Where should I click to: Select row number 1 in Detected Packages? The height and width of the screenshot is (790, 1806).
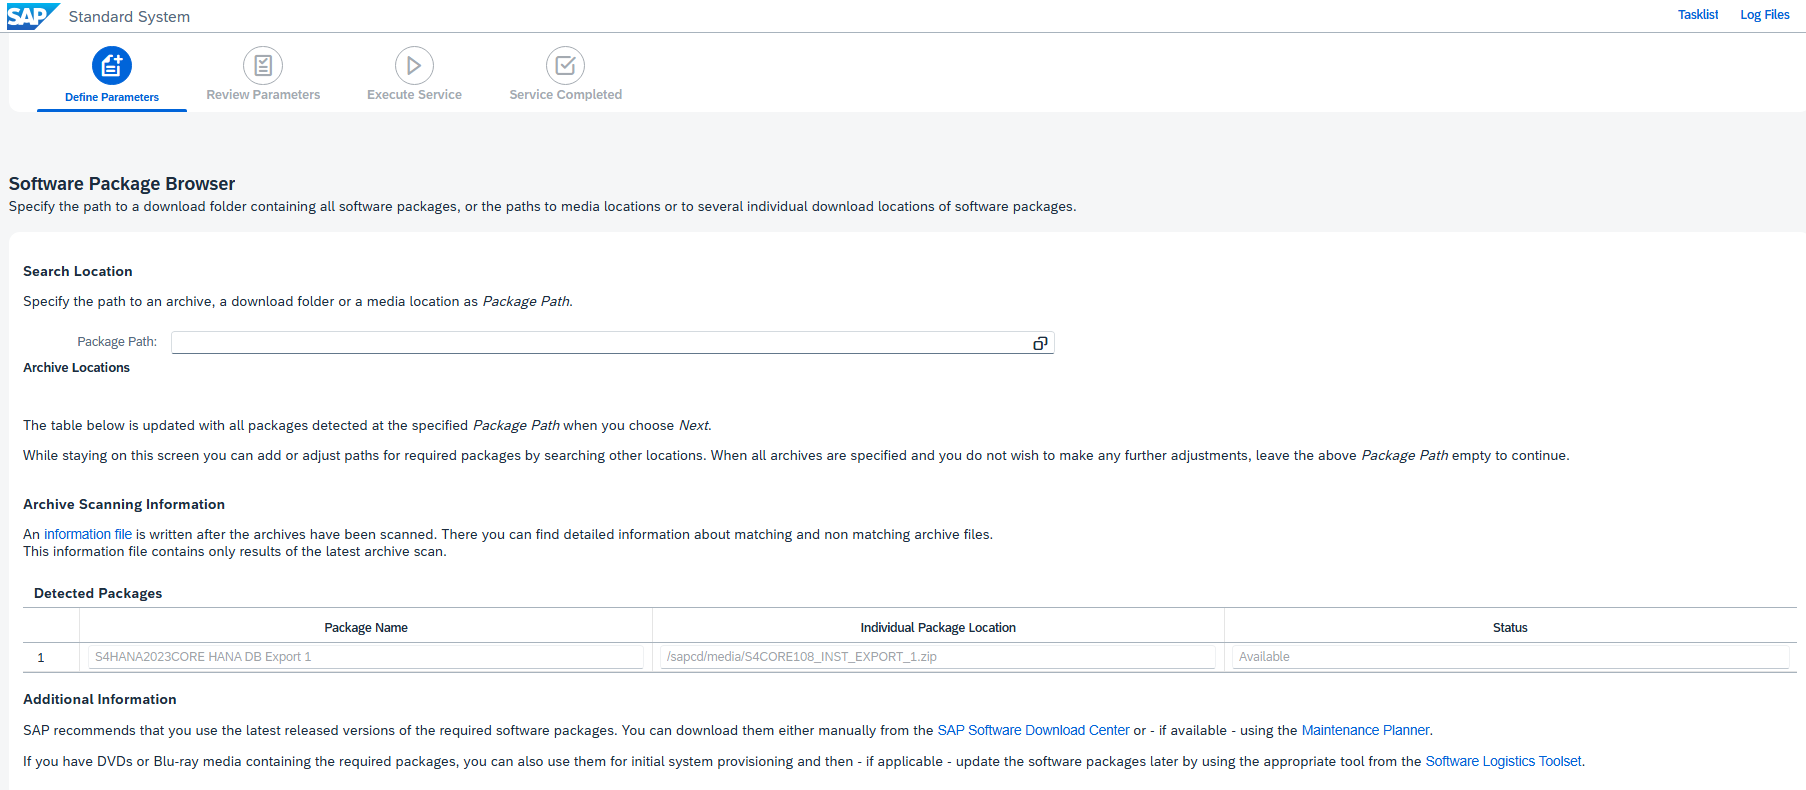[x=41, y=658]
